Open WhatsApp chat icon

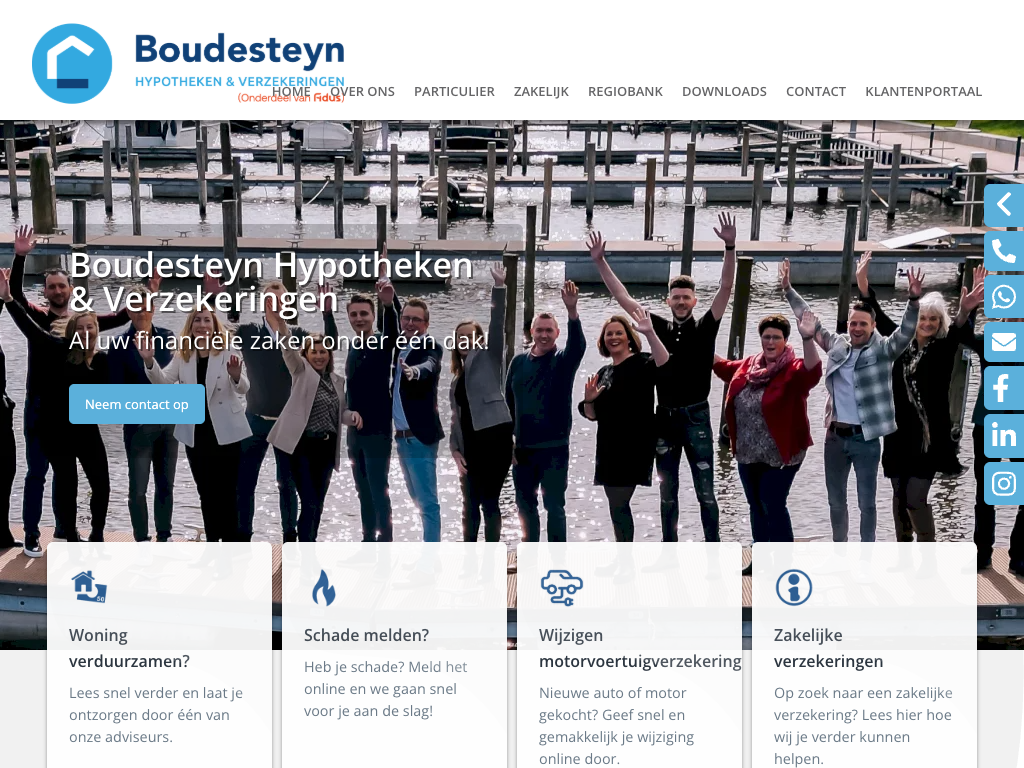click(x=1004, y=297)
